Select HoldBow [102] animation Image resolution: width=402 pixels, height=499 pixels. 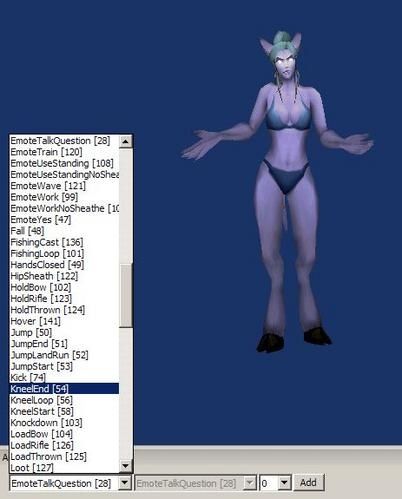pos(64,287)
